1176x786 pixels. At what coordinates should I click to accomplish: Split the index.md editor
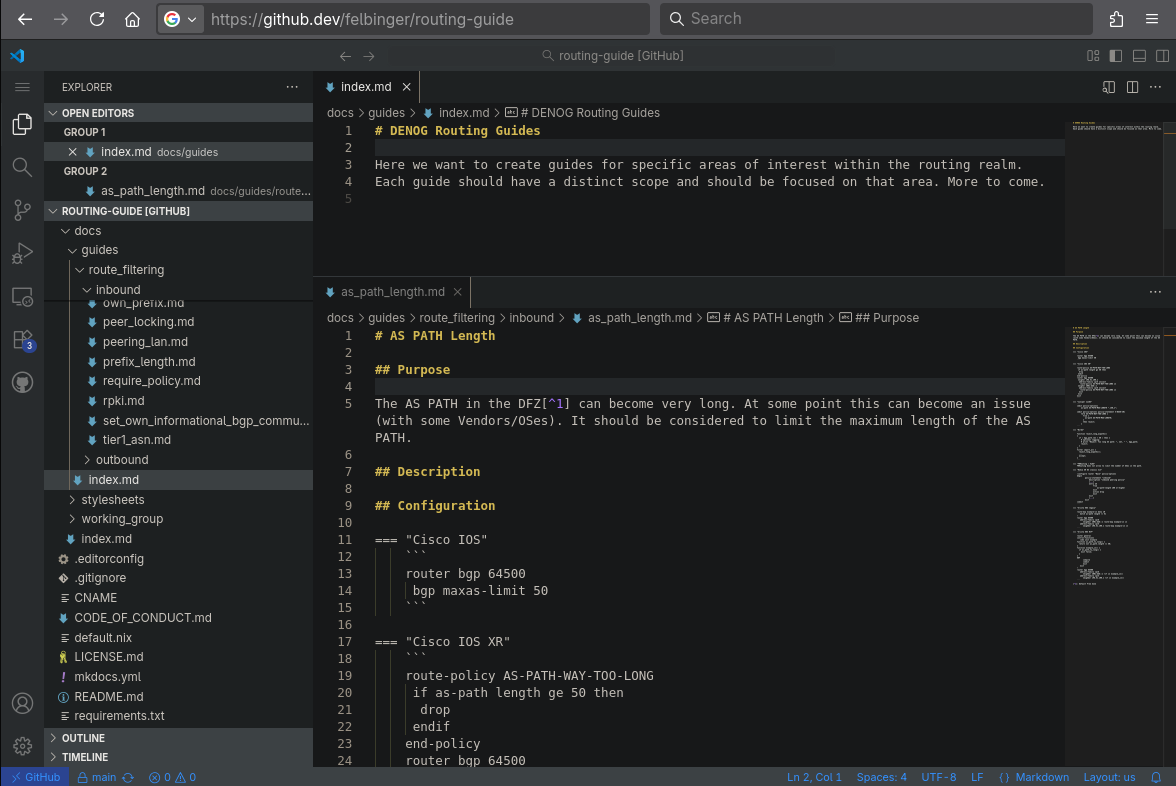(x=1132, y=87)
